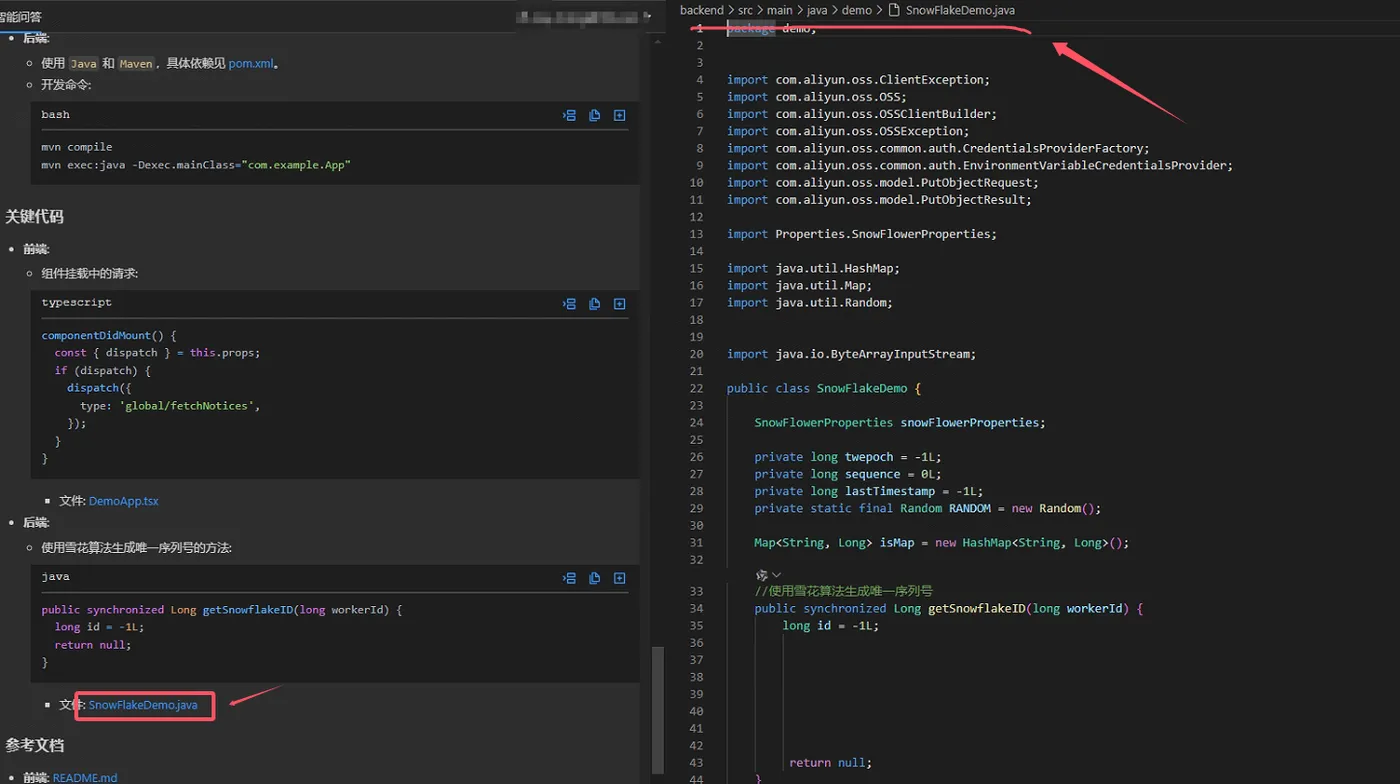The width and height of the screenshot is (1400, 784).
Task: Create new file from typescript block
Action: 619,303
